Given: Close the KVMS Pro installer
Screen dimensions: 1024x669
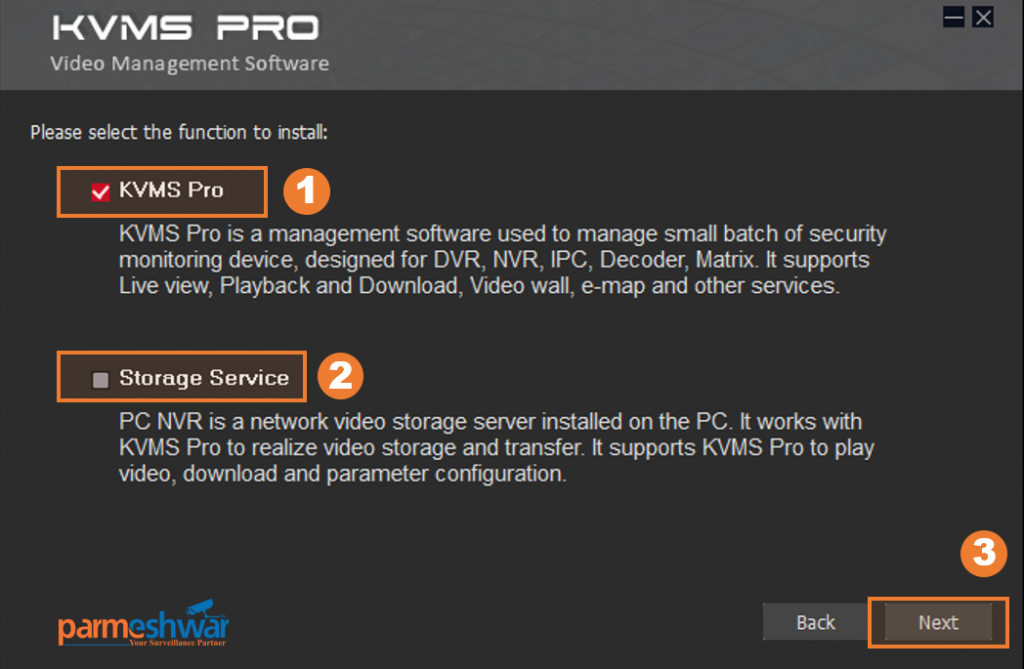Looking at the screenshot, I should pos(983,17).
